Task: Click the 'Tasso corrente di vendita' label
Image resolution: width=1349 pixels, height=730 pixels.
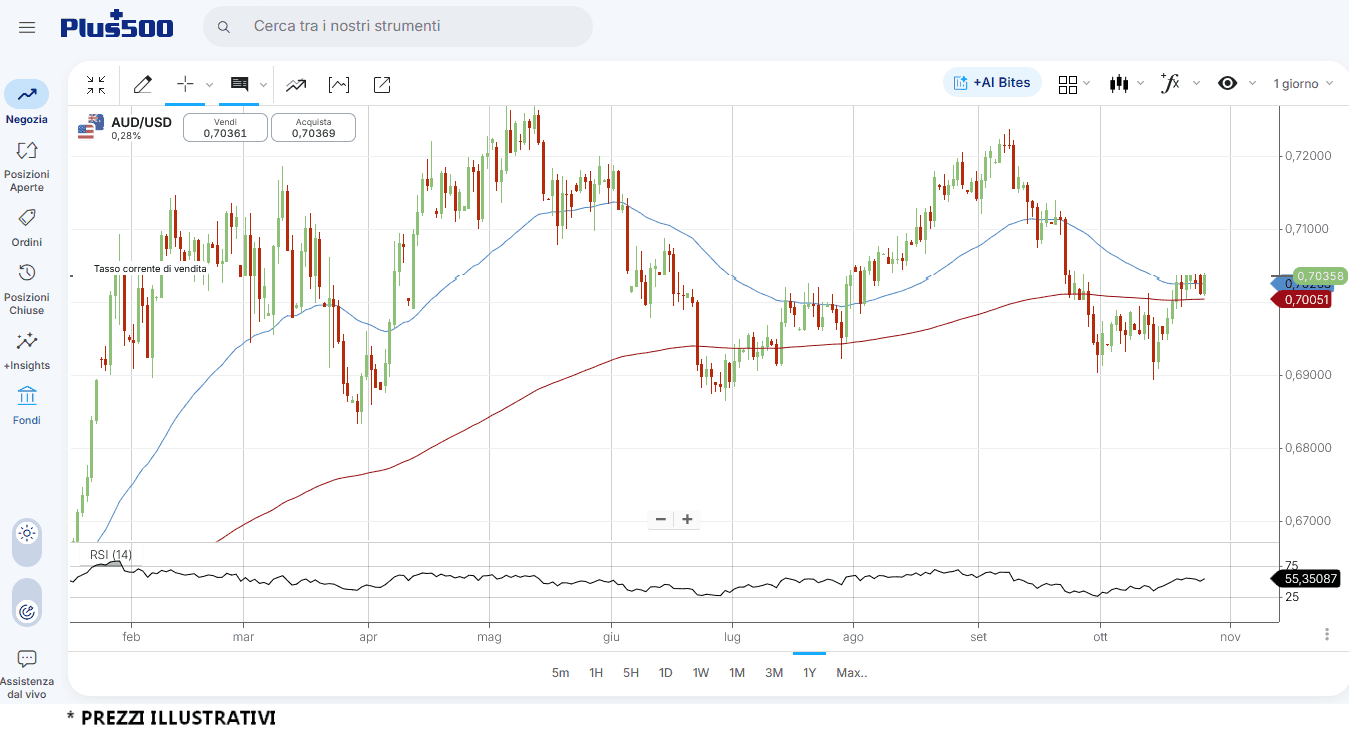Action: pyautogui.click(x=150, y=269)
